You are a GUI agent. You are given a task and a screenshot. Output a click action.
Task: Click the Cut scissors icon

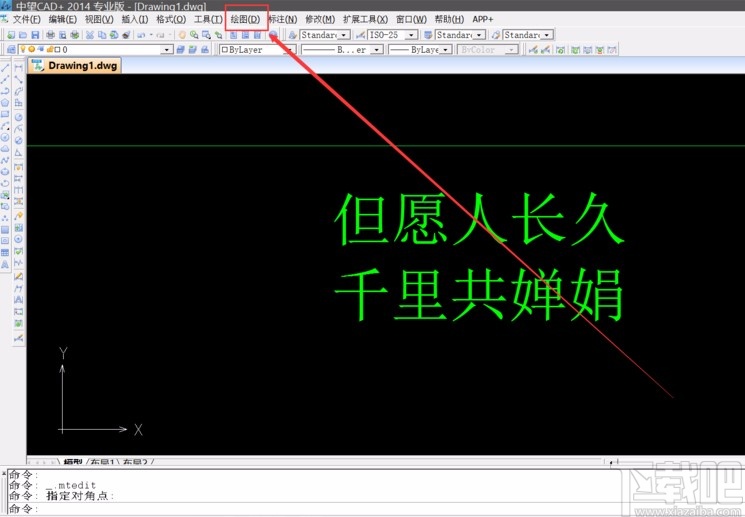click(90, 35)
